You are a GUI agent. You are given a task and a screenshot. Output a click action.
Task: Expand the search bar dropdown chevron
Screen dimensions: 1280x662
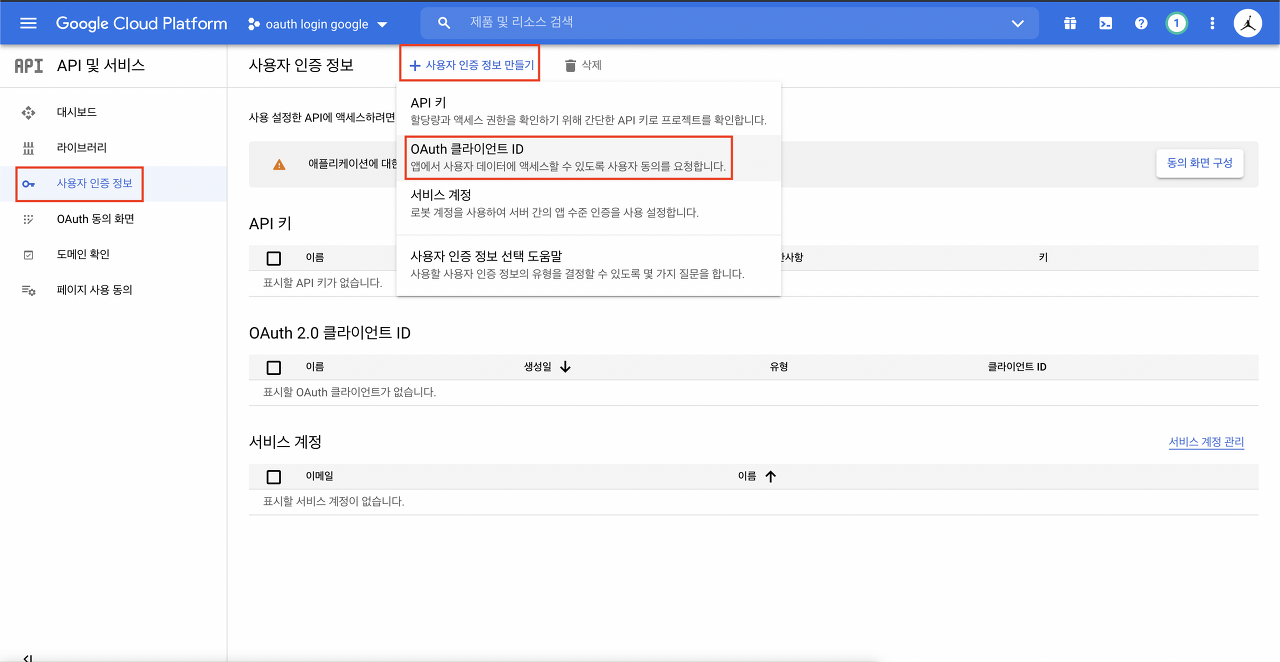(x=1018, y=24)
